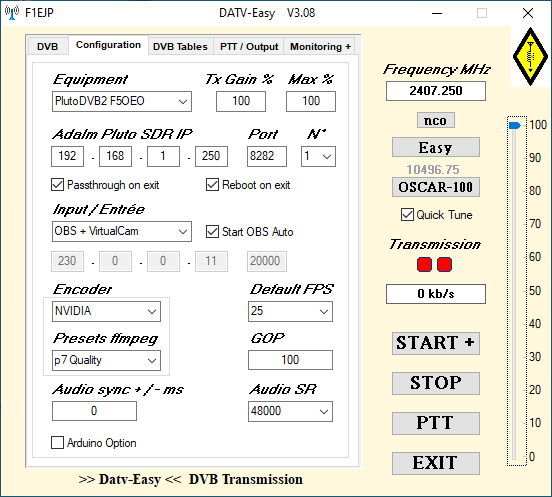This screenshot has width=552, height=497.
Task: Click the antenna app icon in title bar
Action: click(12, 13)
